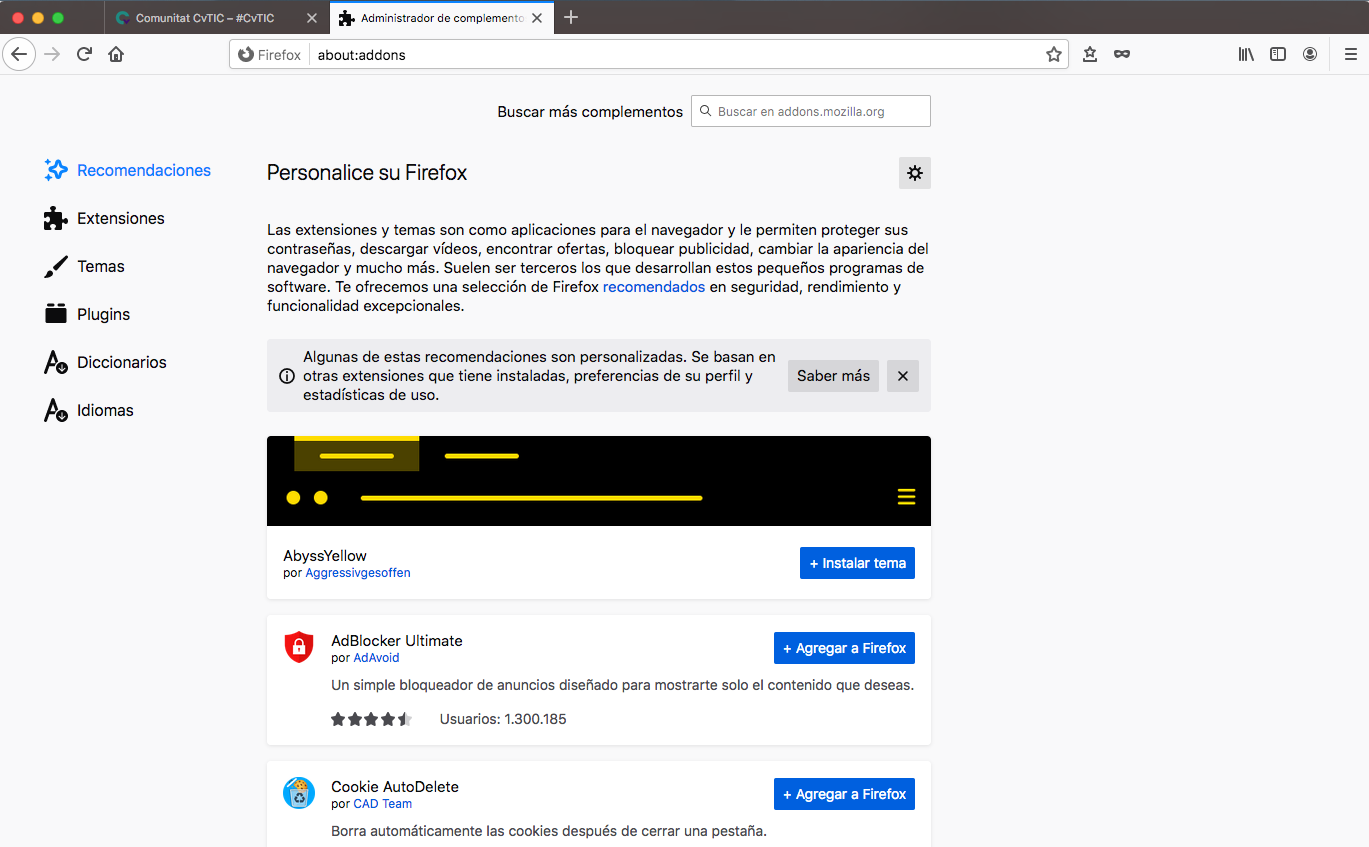Add Cookie AutoDelete to Firefox
This screenshot has height=847, width=1369.
[x=844, y=794]
